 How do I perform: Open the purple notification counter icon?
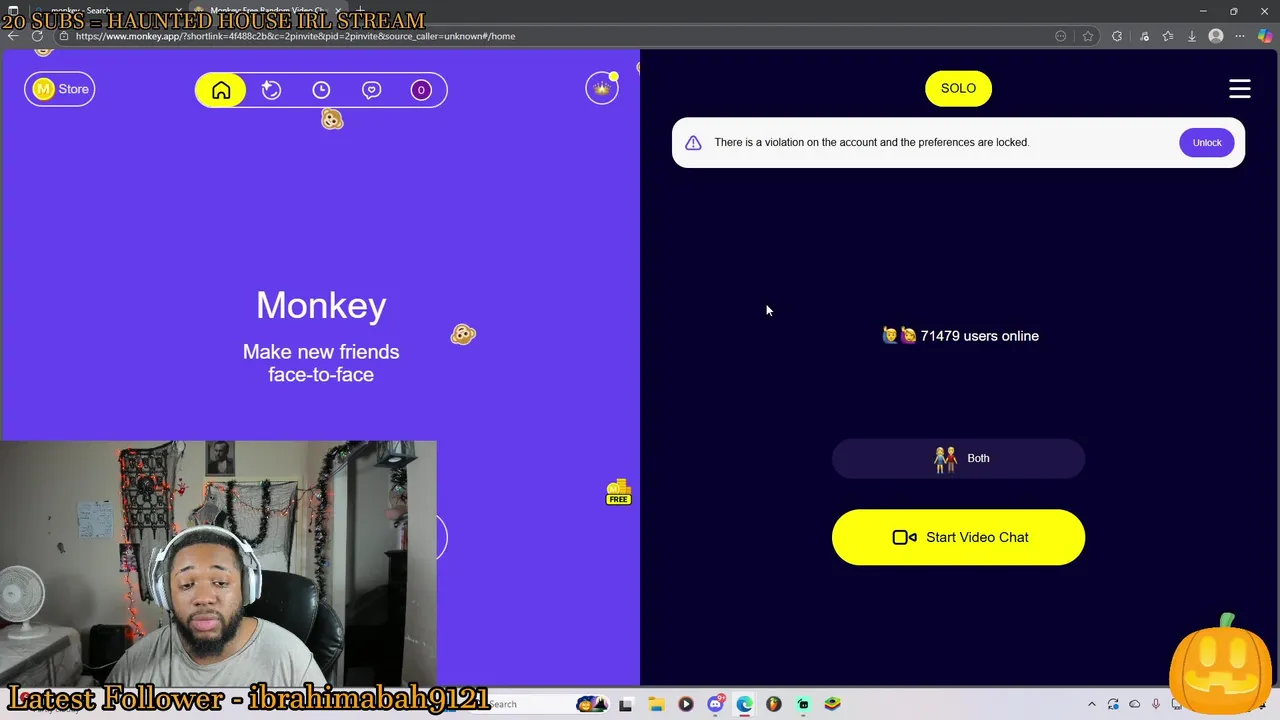tap(421, 90)
